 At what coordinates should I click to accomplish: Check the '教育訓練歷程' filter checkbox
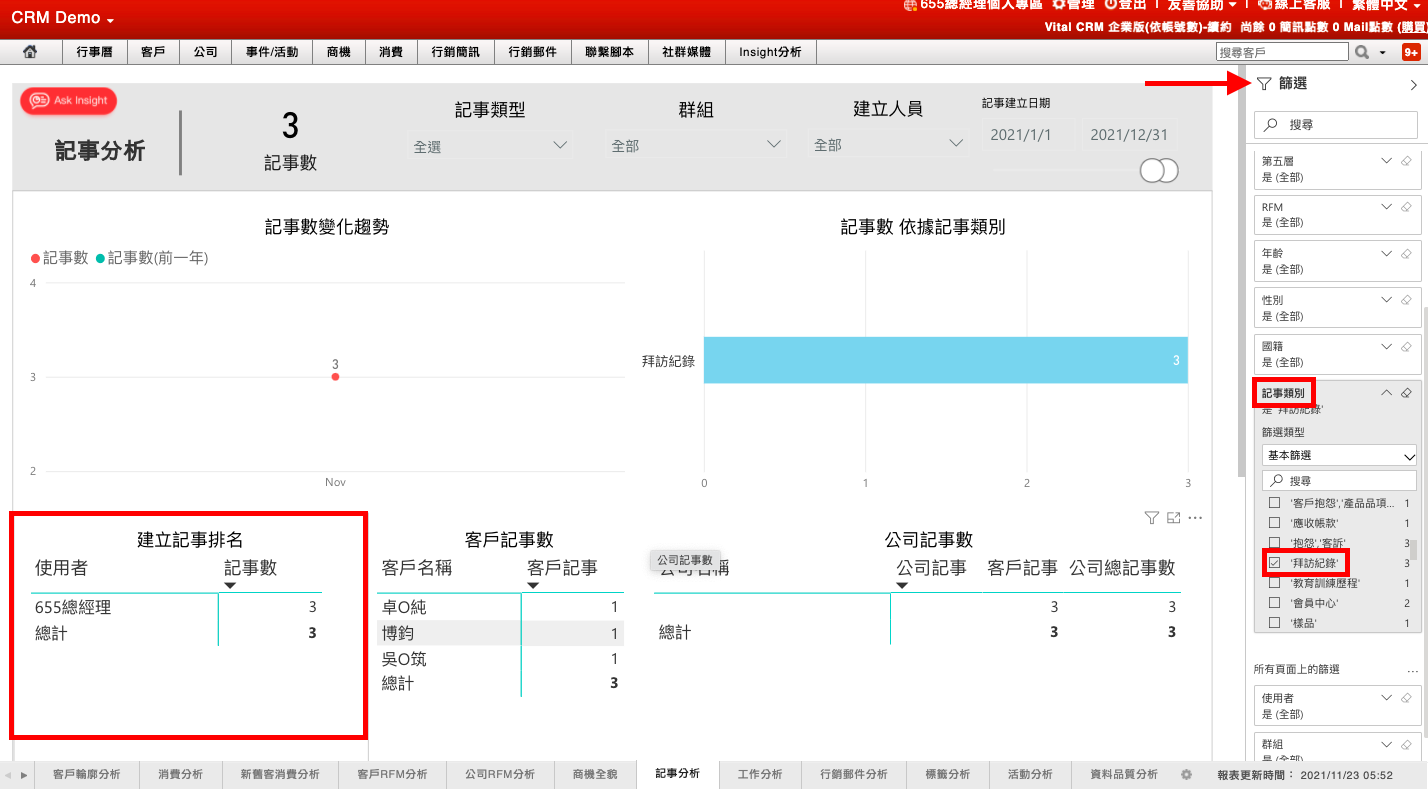click(x=1274, y=583)
